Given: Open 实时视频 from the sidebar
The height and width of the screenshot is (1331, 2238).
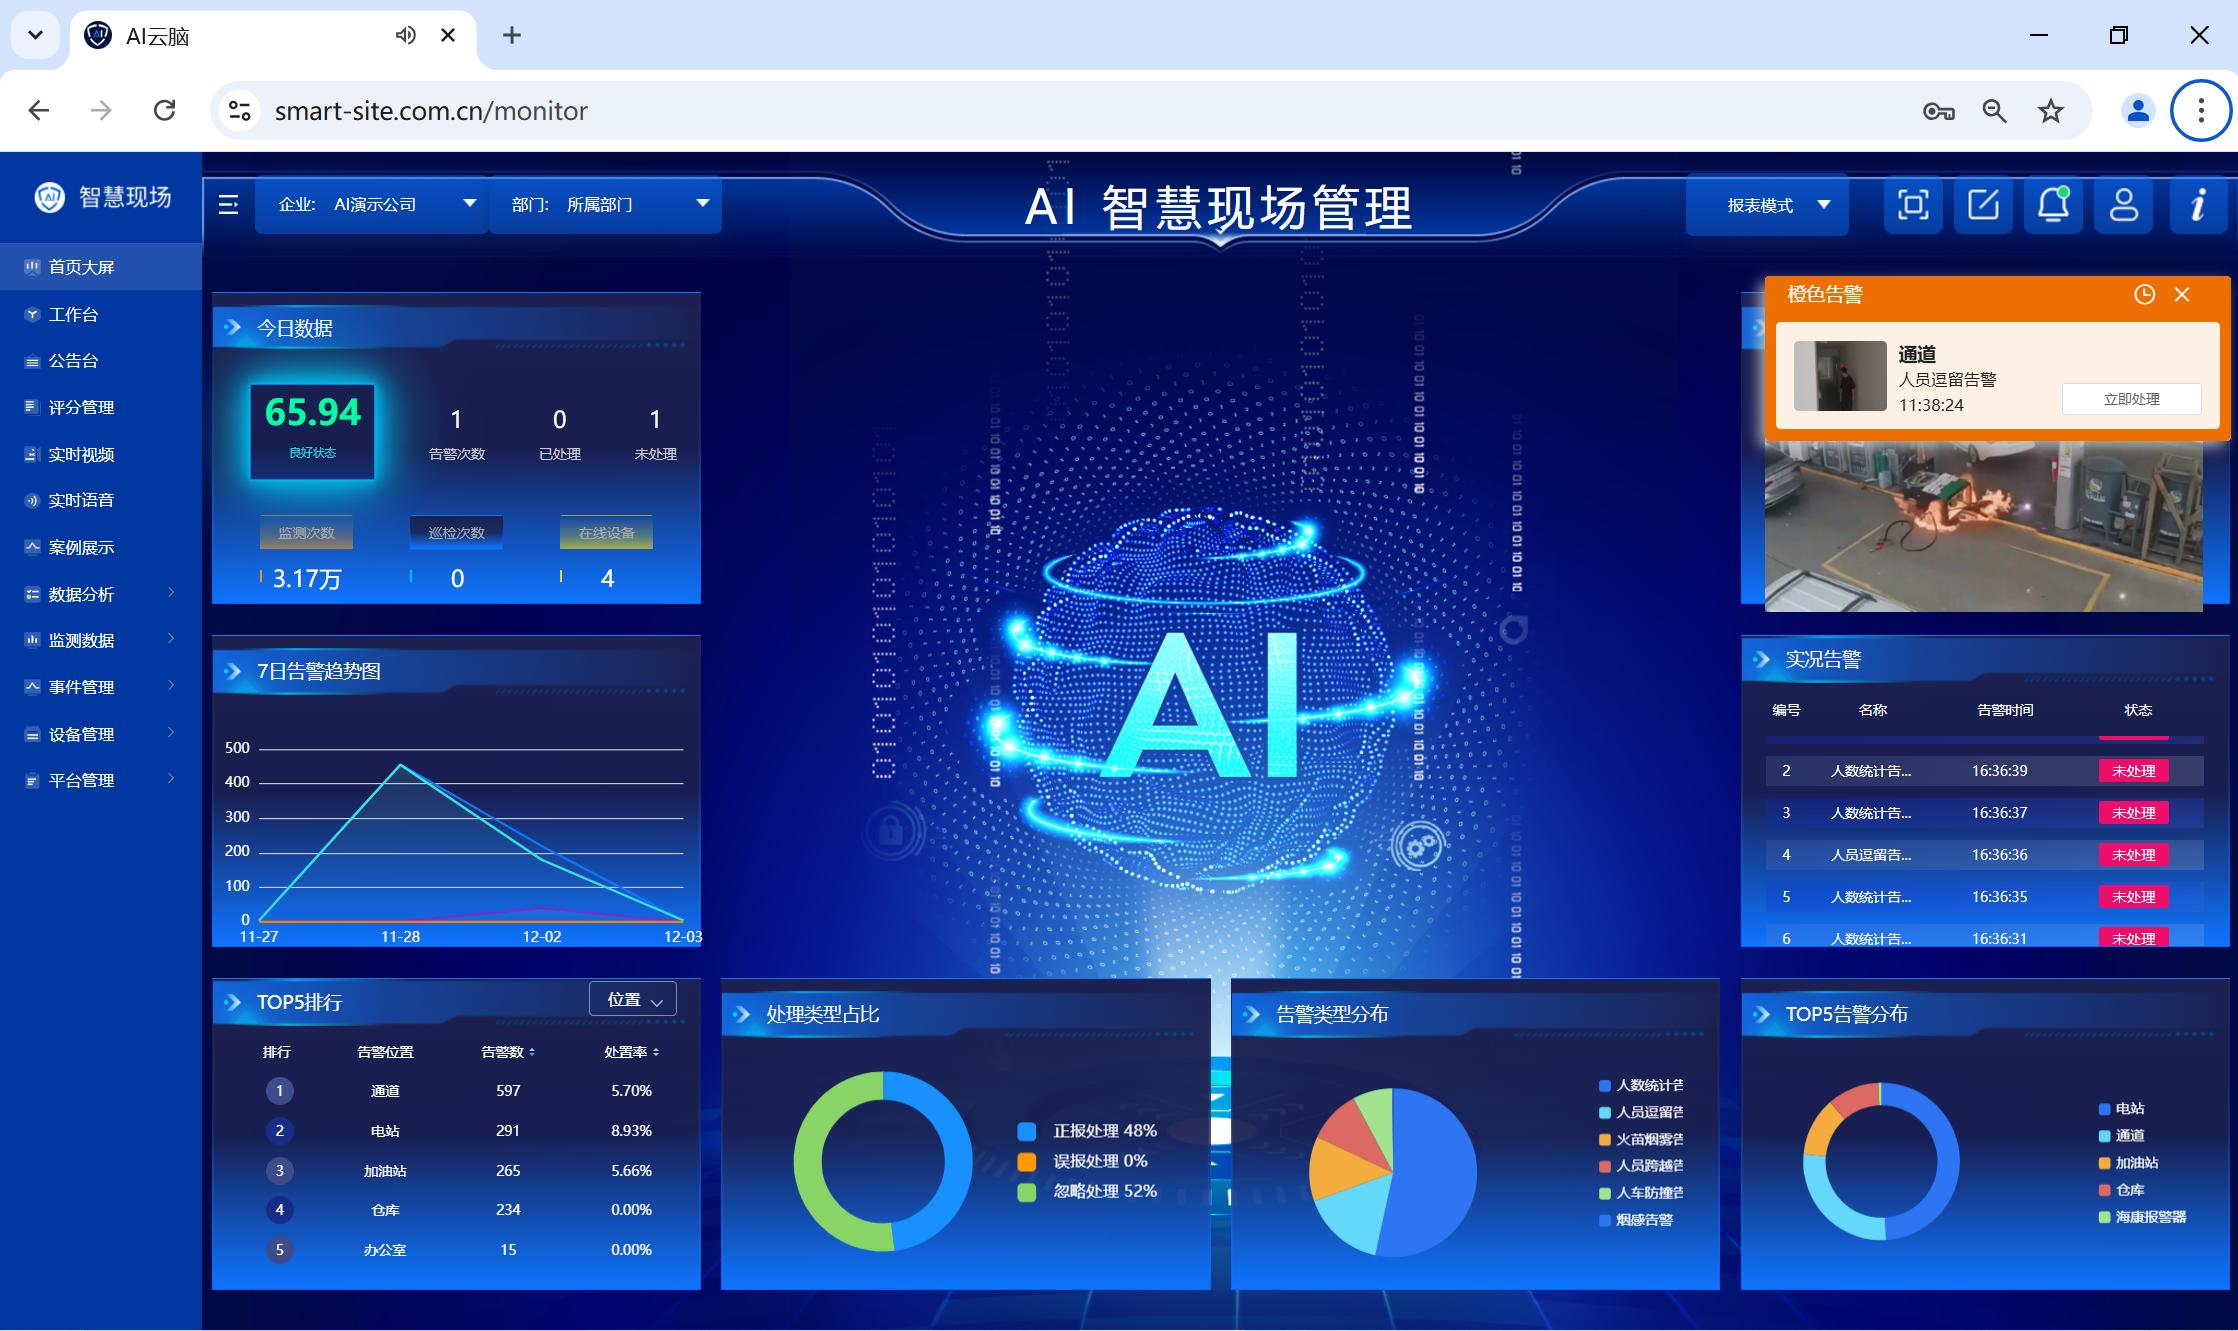Looking at the screenshot, I should click(100, 454).
